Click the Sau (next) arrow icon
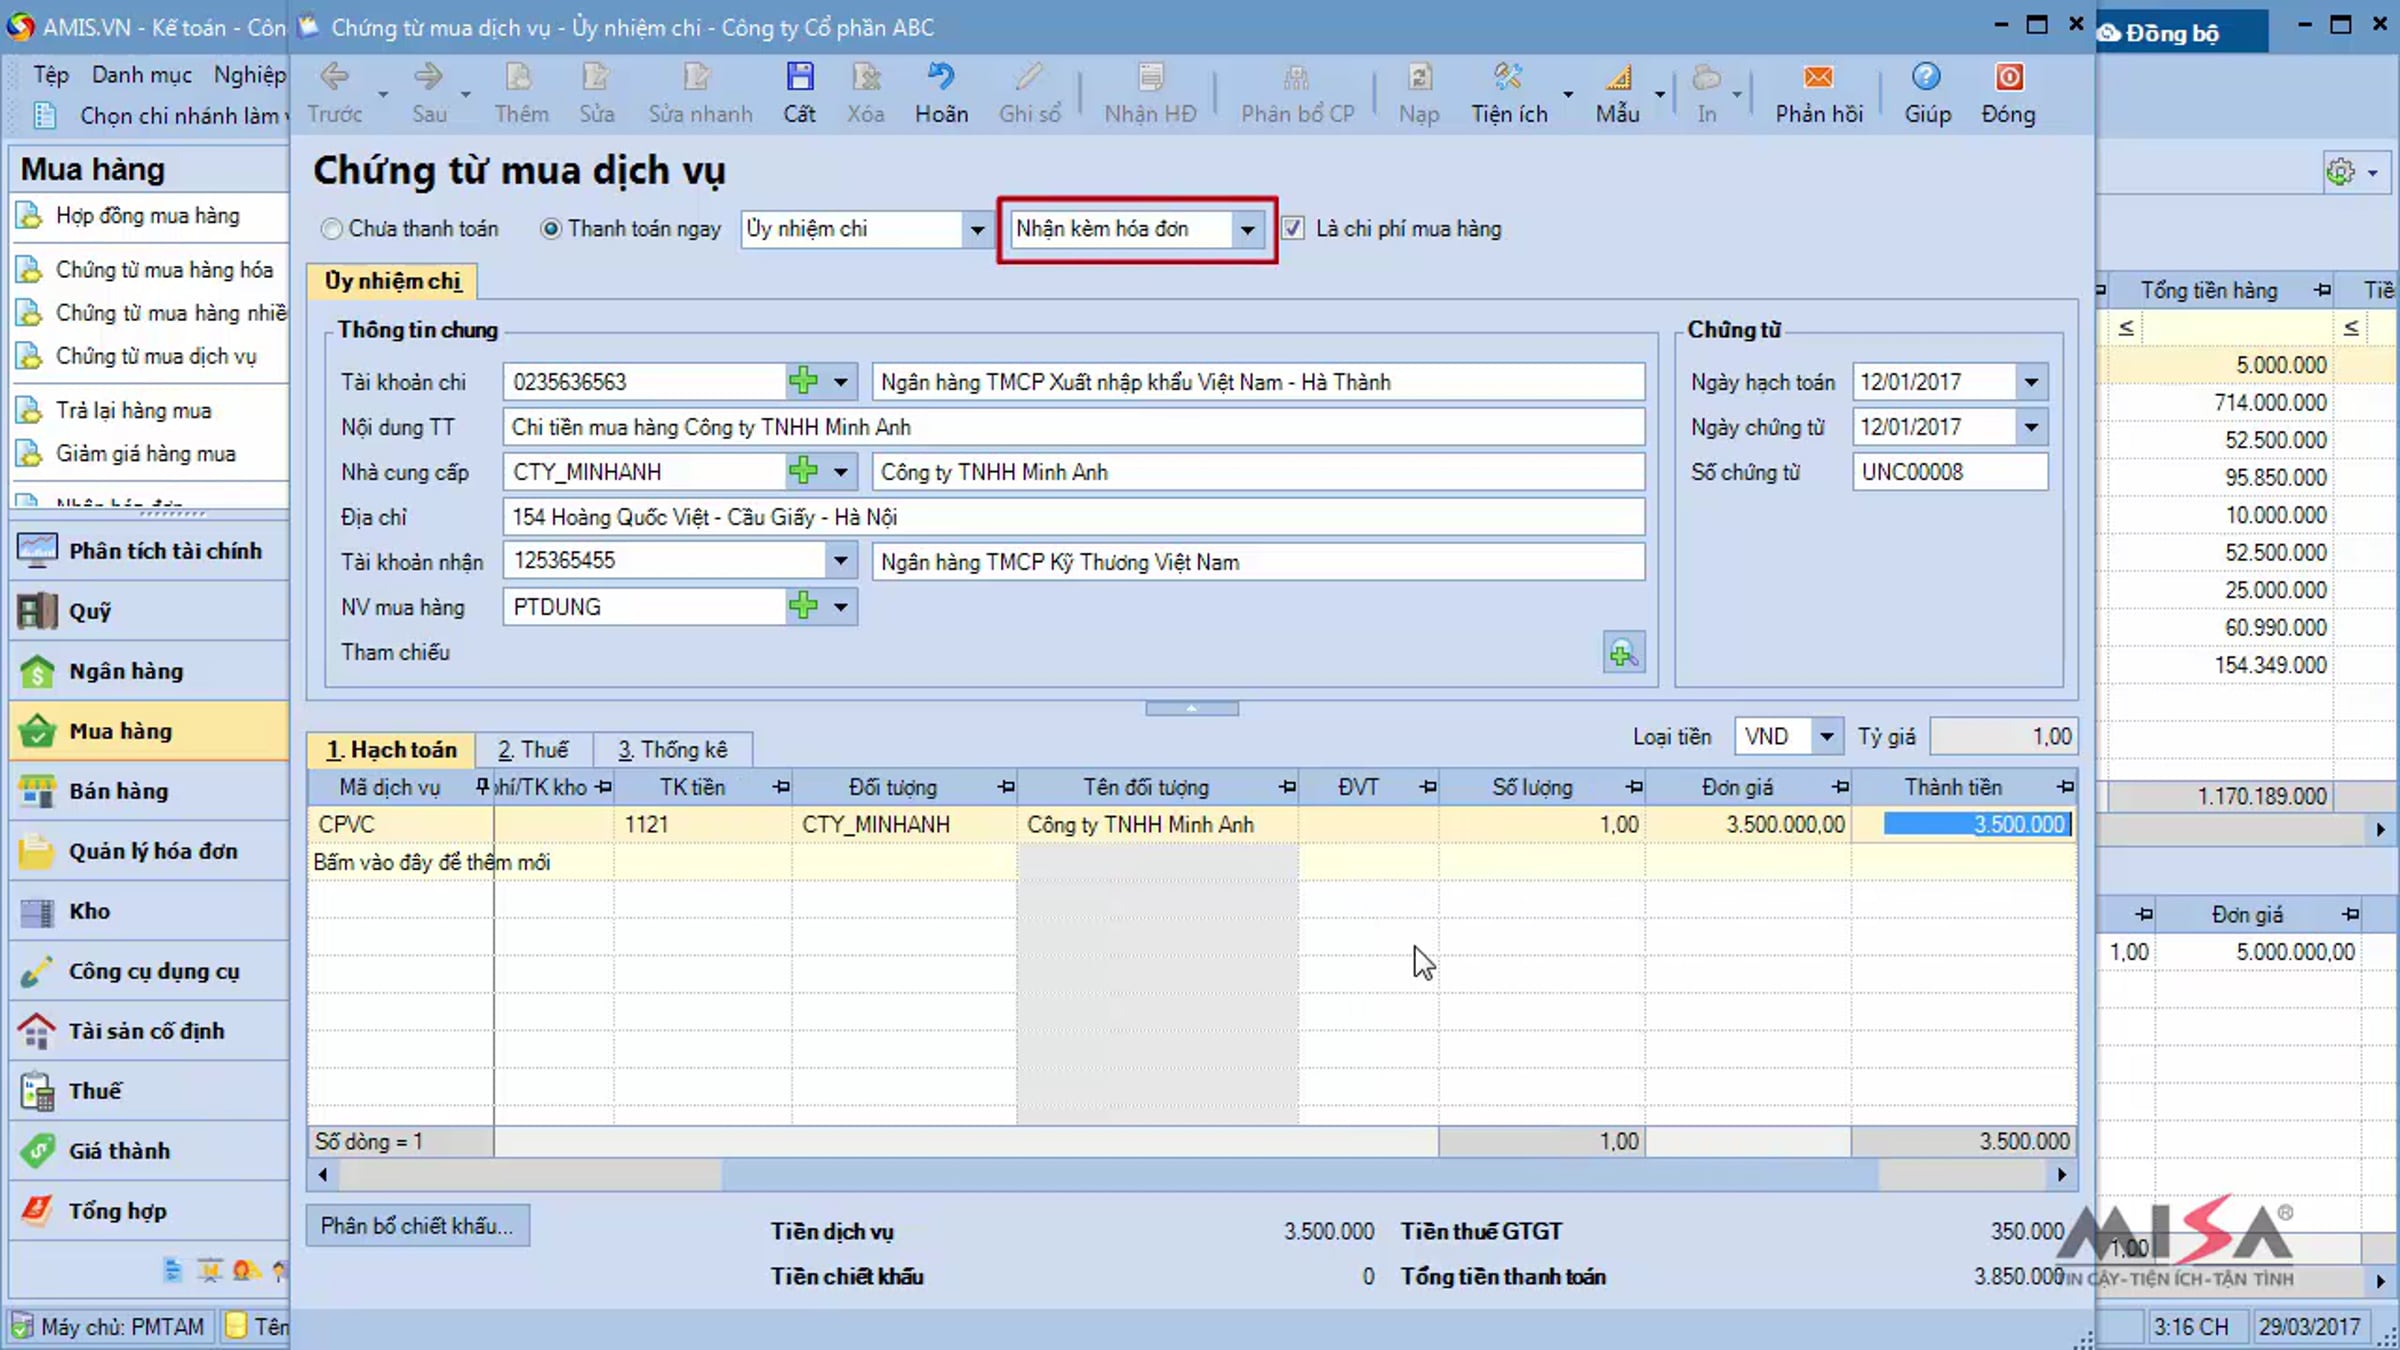The height and width of the screenshot is (1350, 2400). pyautogui.click(x=428, y=78)
